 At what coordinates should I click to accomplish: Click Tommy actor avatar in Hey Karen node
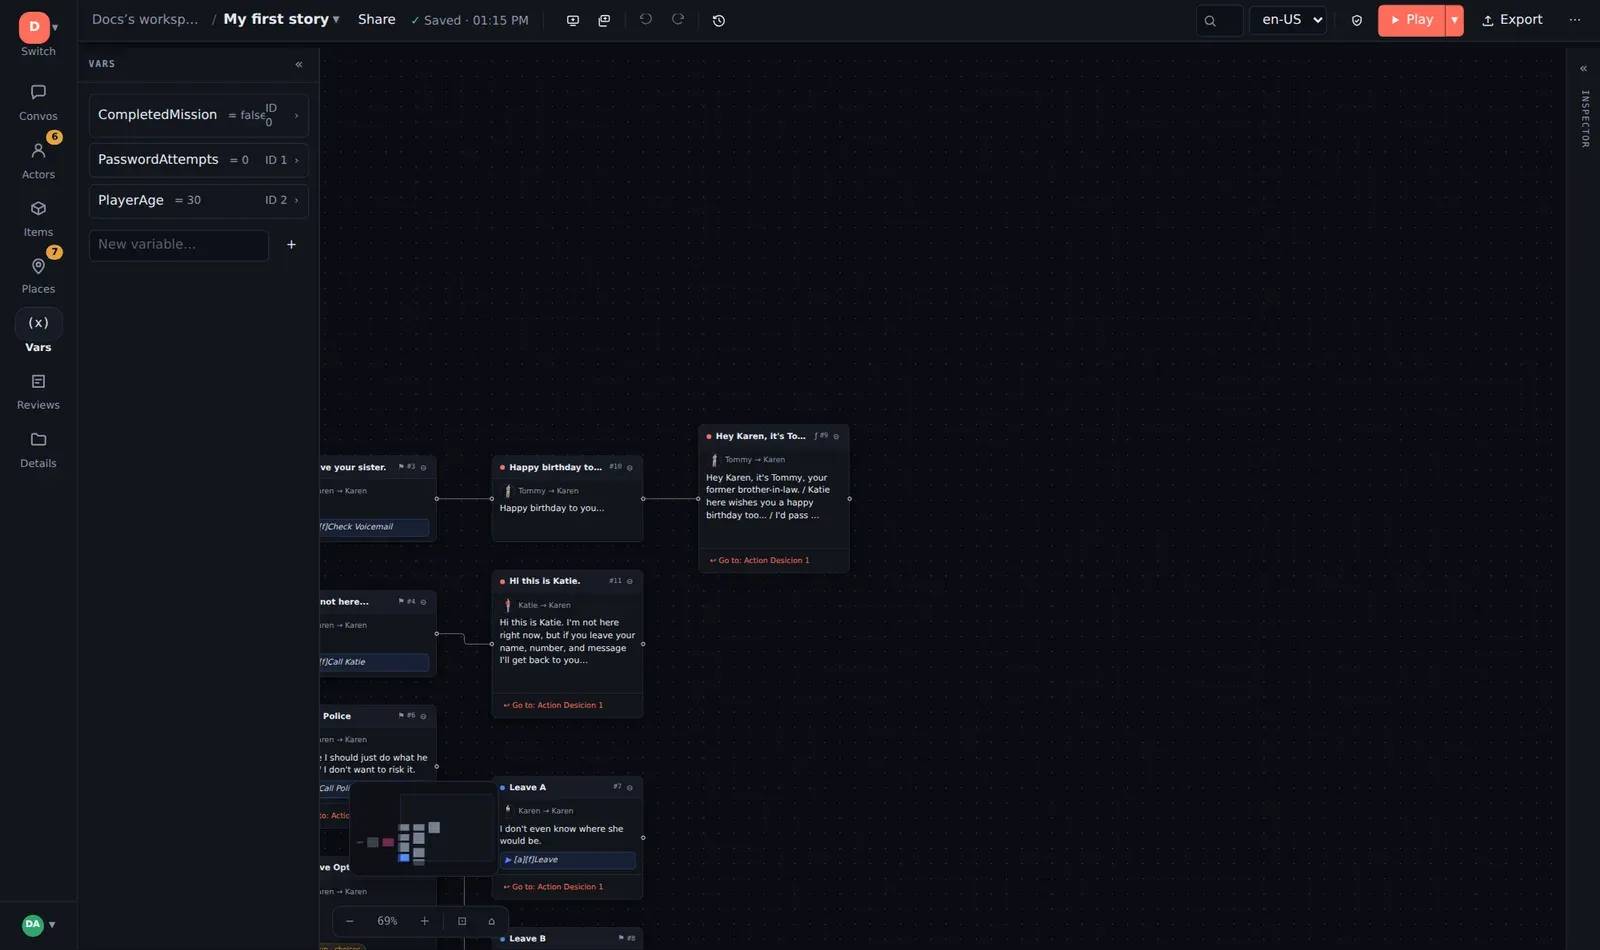pyautogui.click(x=714, y=460)
